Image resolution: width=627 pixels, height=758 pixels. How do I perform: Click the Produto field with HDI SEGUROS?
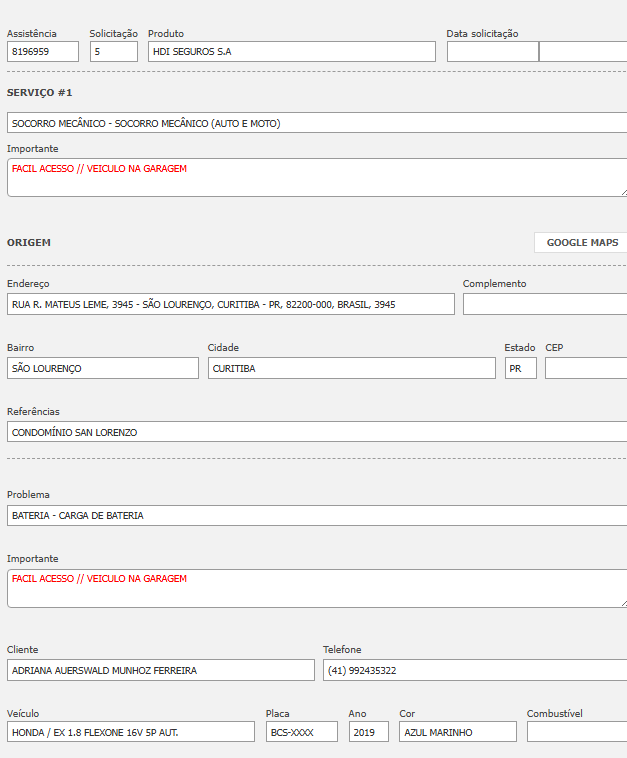click(x=291, y=52)
